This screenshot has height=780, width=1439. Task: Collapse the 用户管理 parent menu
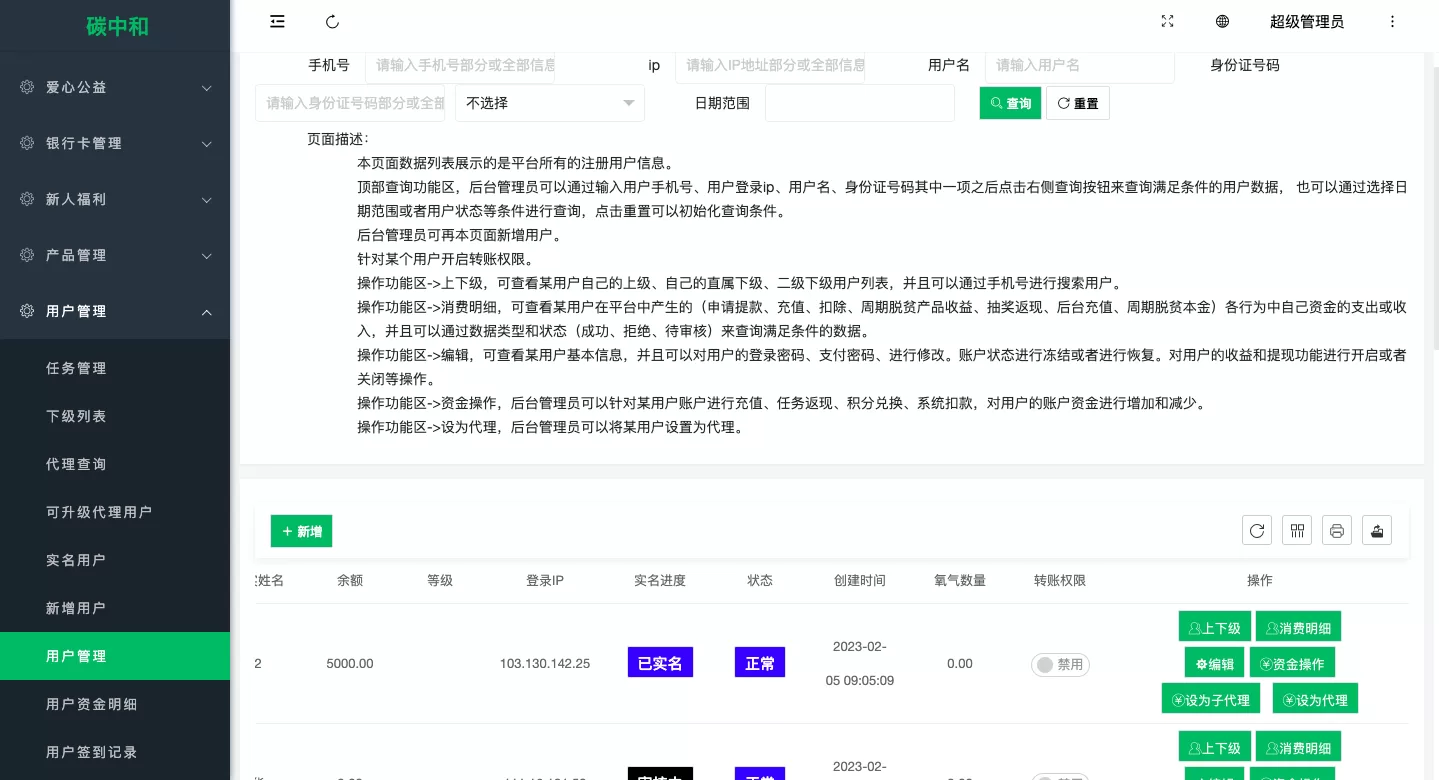tap(115, 311)
